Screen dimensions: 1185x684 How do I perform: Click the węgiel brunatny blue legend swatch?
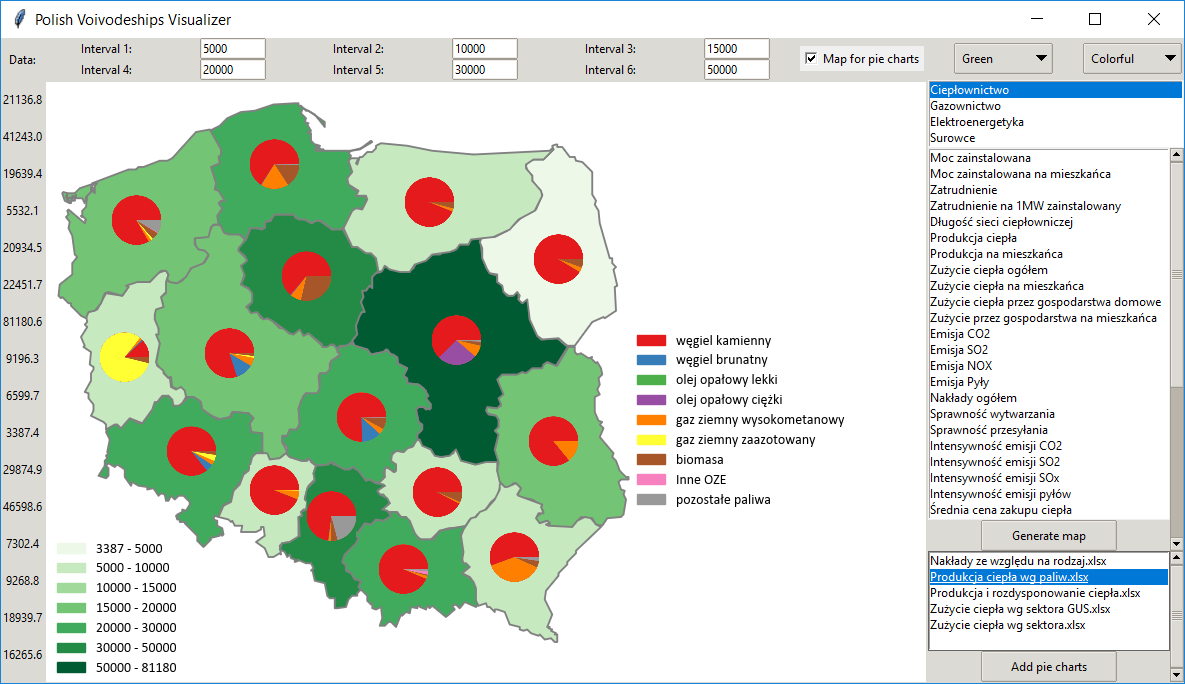651,361
